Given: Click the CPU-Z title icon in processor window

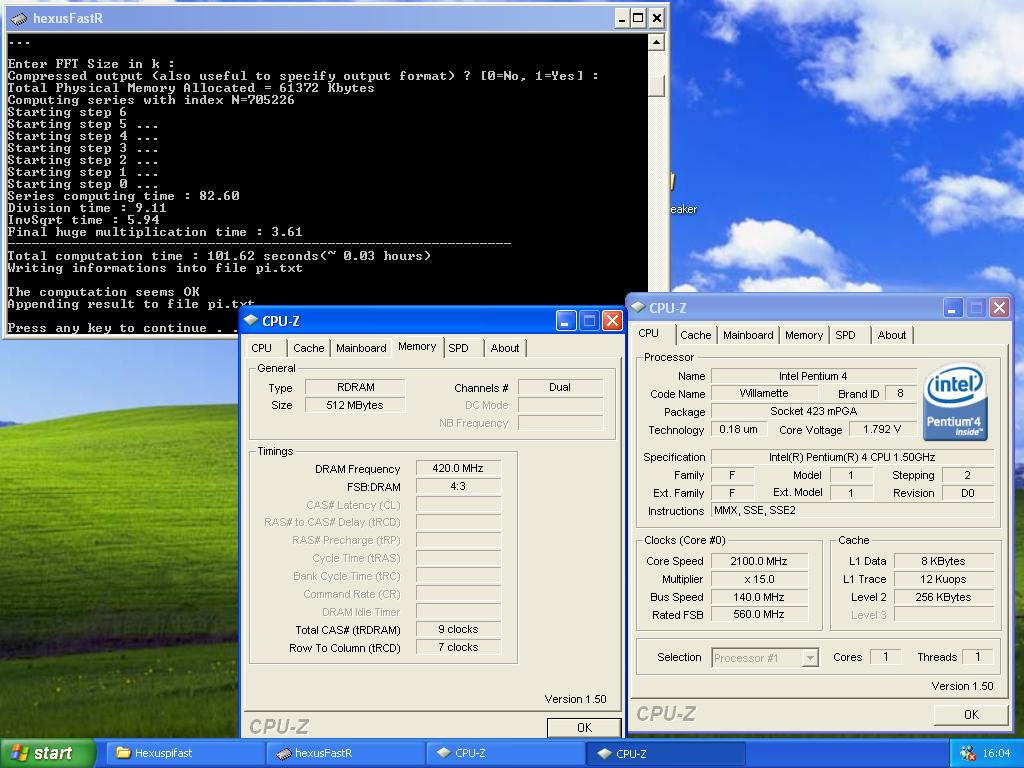Looking at the screenshot, I should (638, 307).
